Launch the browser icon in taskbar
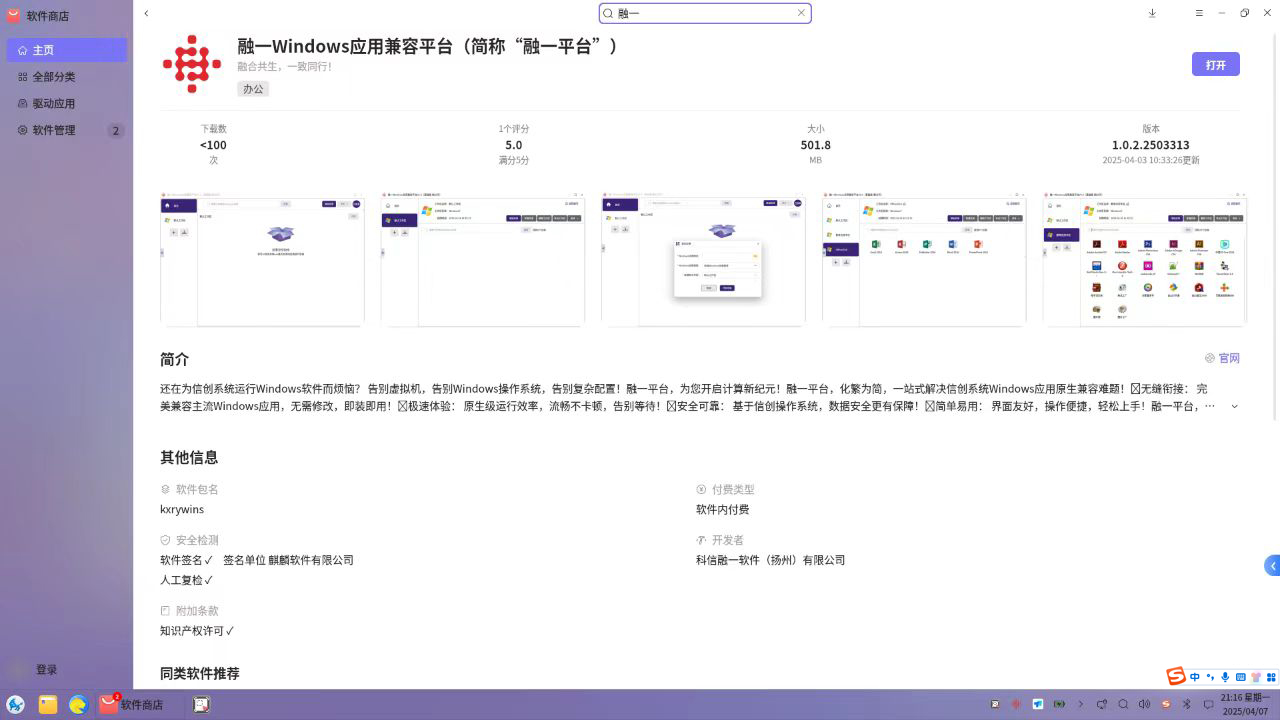The width and height of the screenshot is (1280, 720). point(78,705)
